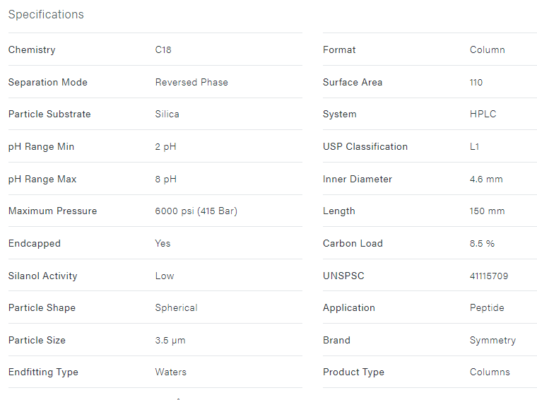Select the Chemistry value C18
Screen dimensions: 537x400
click(x=163, y=50)
